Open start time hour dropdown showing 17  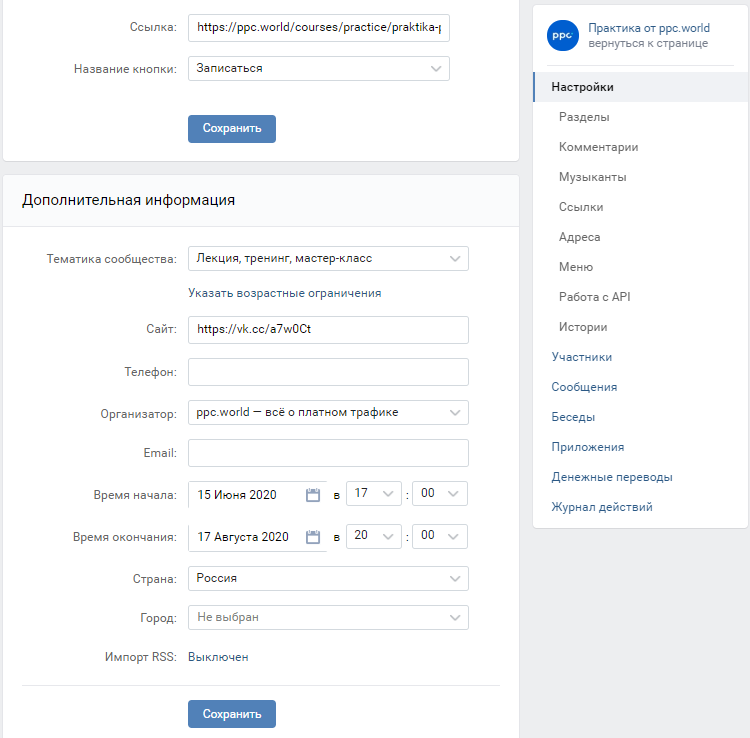(373, 494)
